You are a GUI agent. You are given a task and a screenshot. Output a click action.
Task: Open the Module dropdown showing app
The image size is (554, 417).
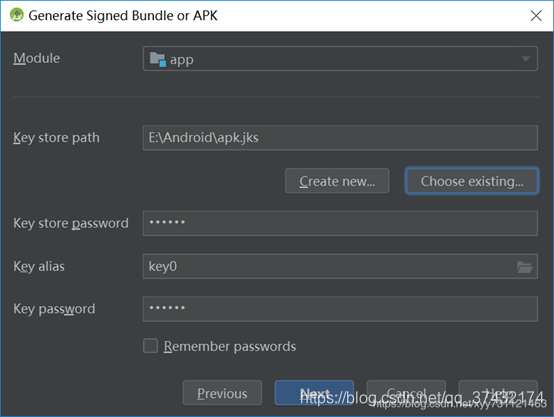coord(340,59)
